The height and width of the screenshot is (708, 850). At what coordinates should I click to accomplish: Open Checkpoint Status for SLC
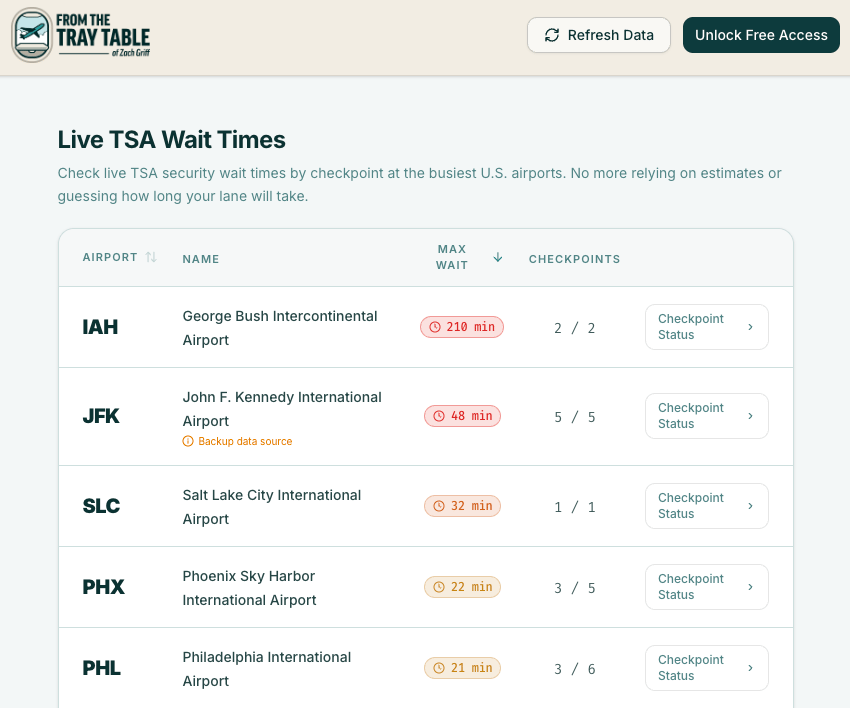coord(706,506)
